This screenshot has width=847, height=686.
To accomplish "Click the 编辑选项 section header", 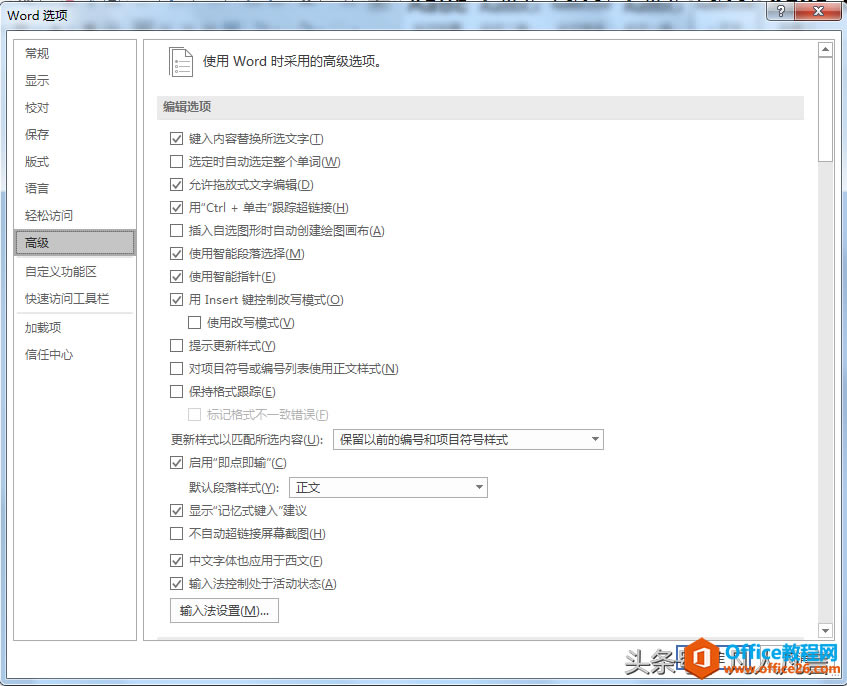I will coord(480,107).
